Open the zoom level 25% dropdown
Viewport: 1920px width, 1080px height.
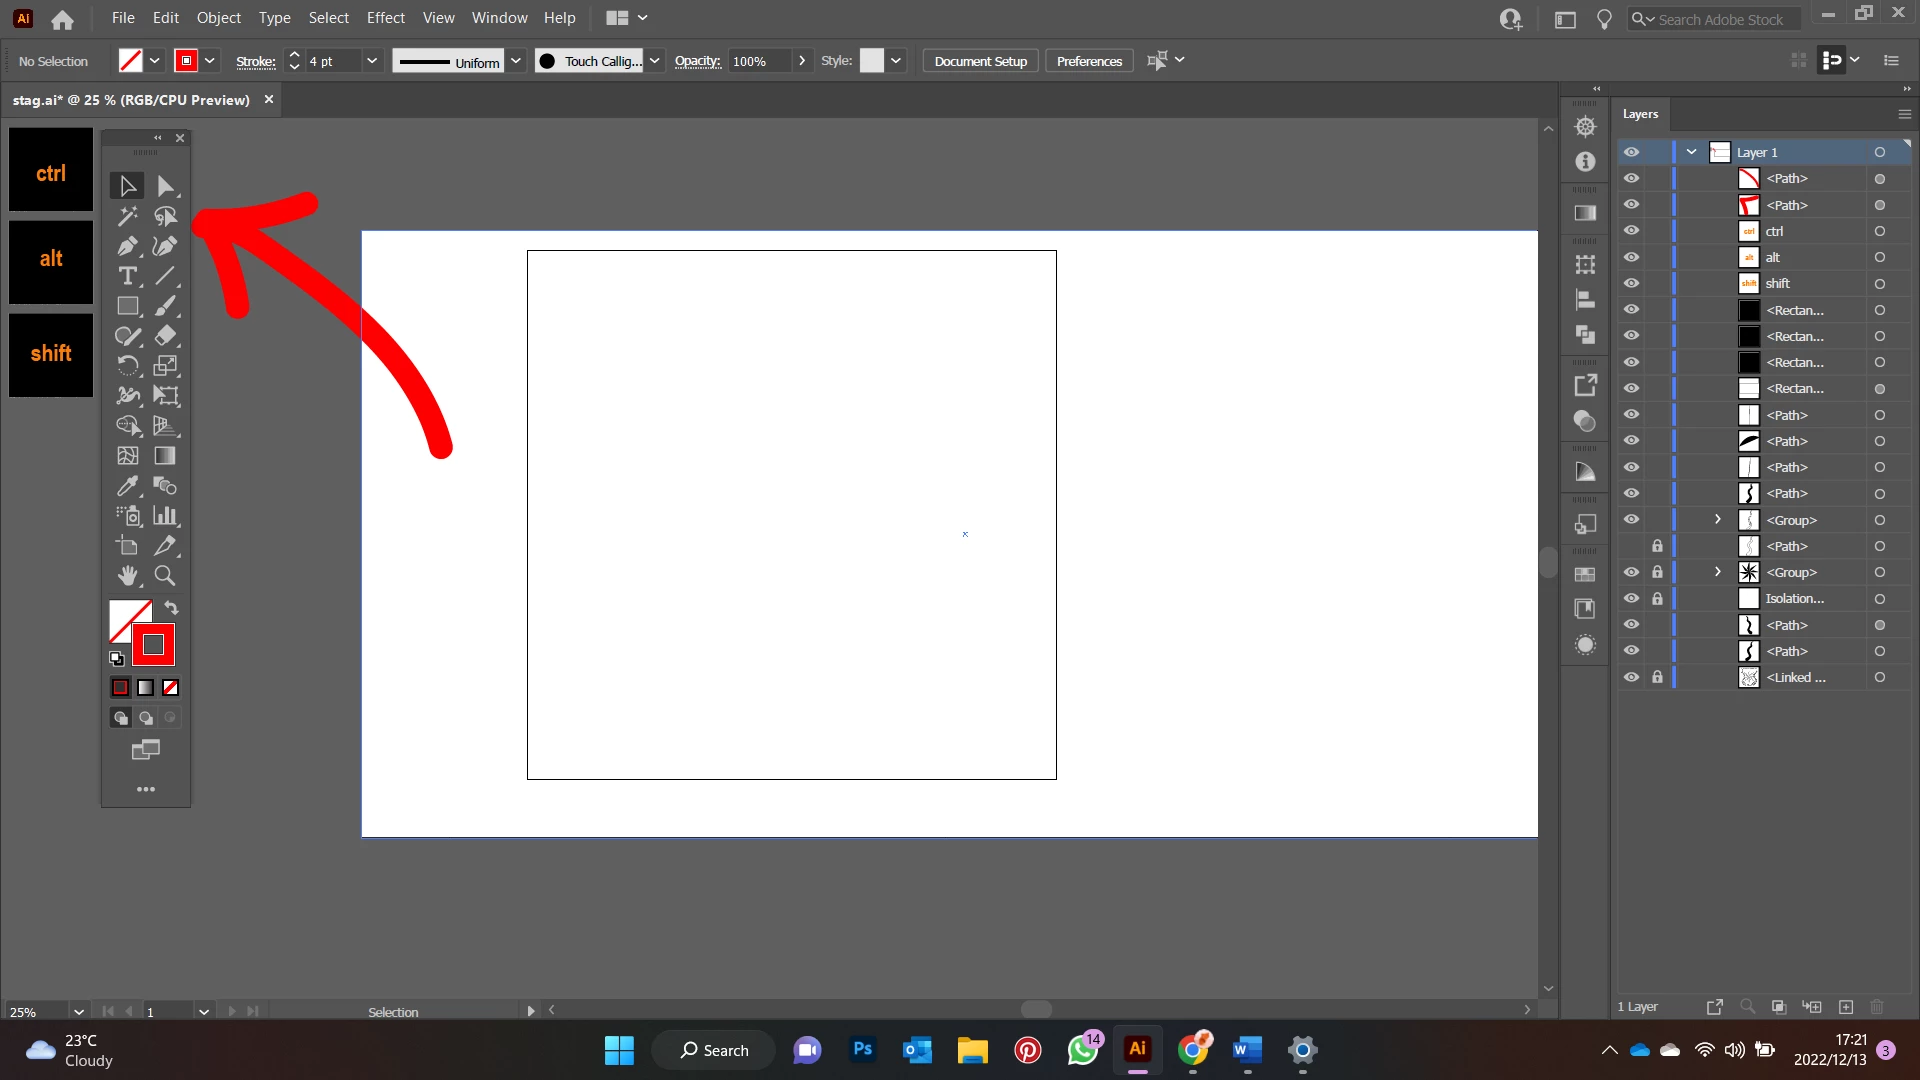coord(78,1011)
